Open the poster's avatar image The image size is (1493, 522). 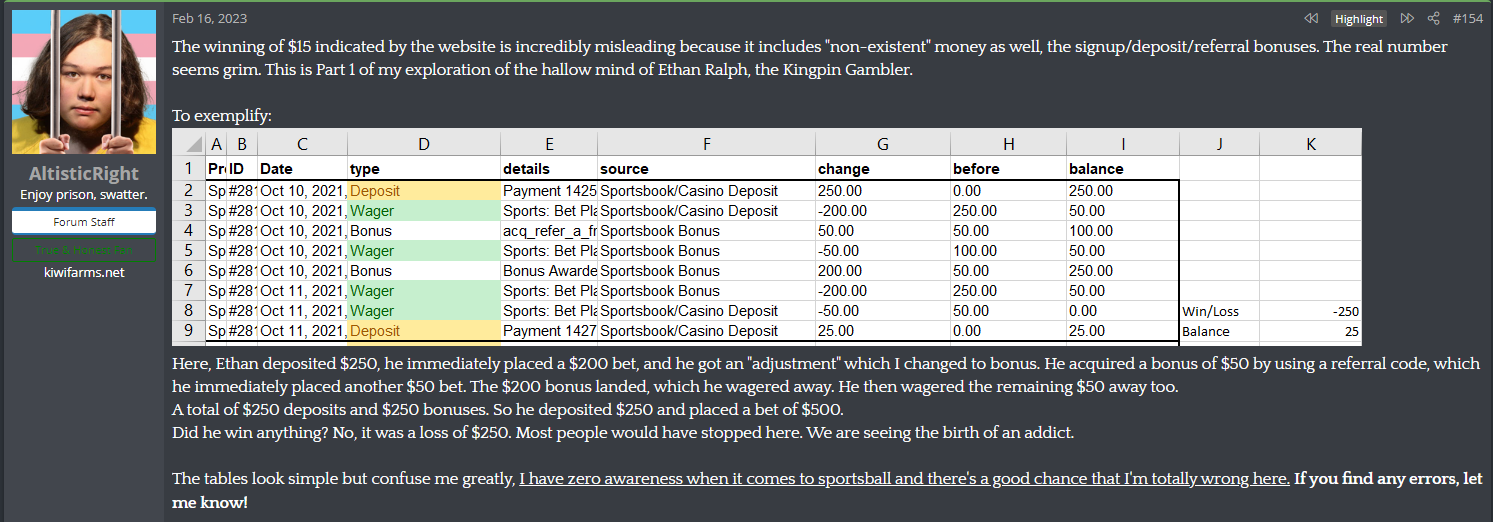(x=83, y=82)
